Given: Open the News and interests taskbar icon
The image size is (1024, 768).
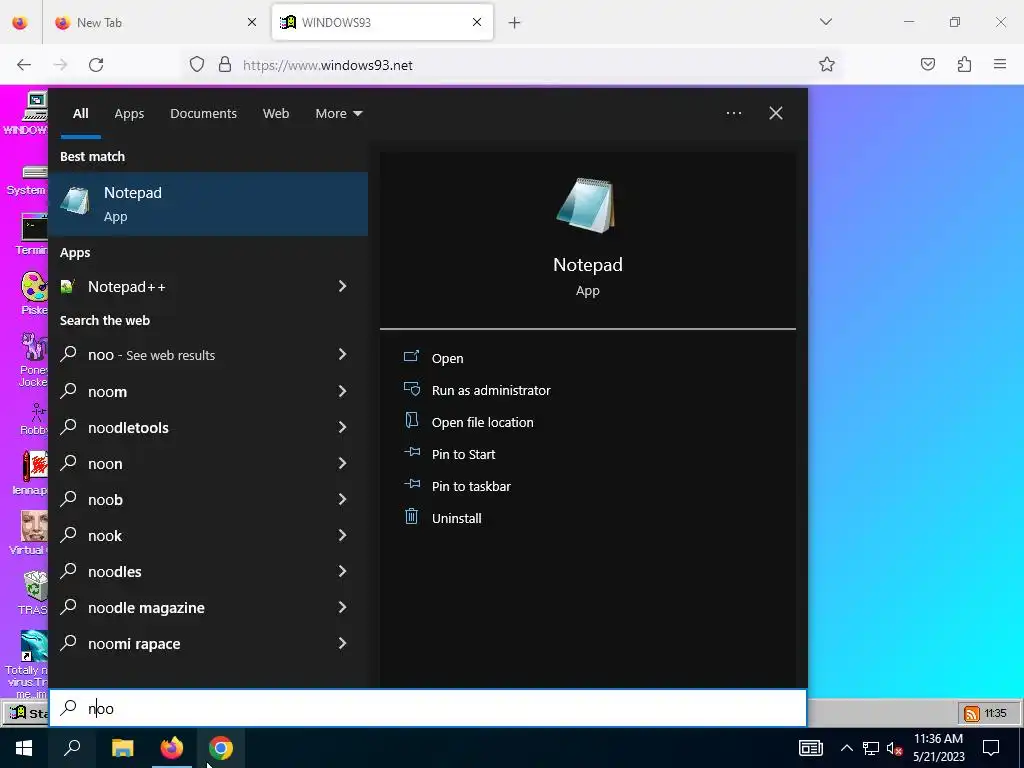Looking at the screenshot, I should (x=810, y=748).
